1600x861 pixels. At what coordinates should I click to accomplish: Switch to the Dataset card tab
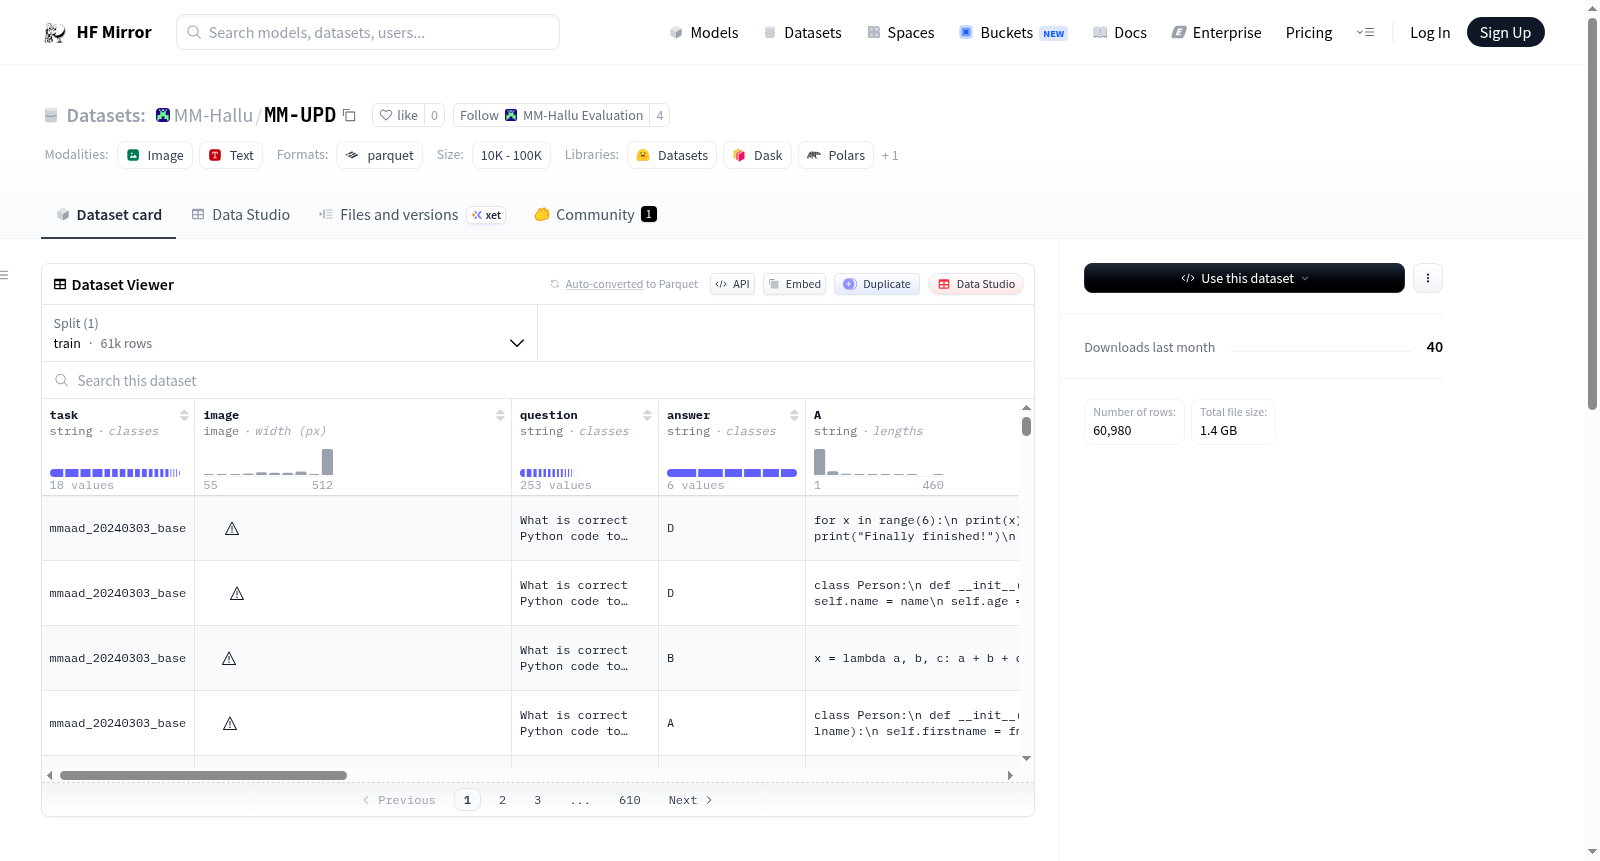[x=108, y=214]
